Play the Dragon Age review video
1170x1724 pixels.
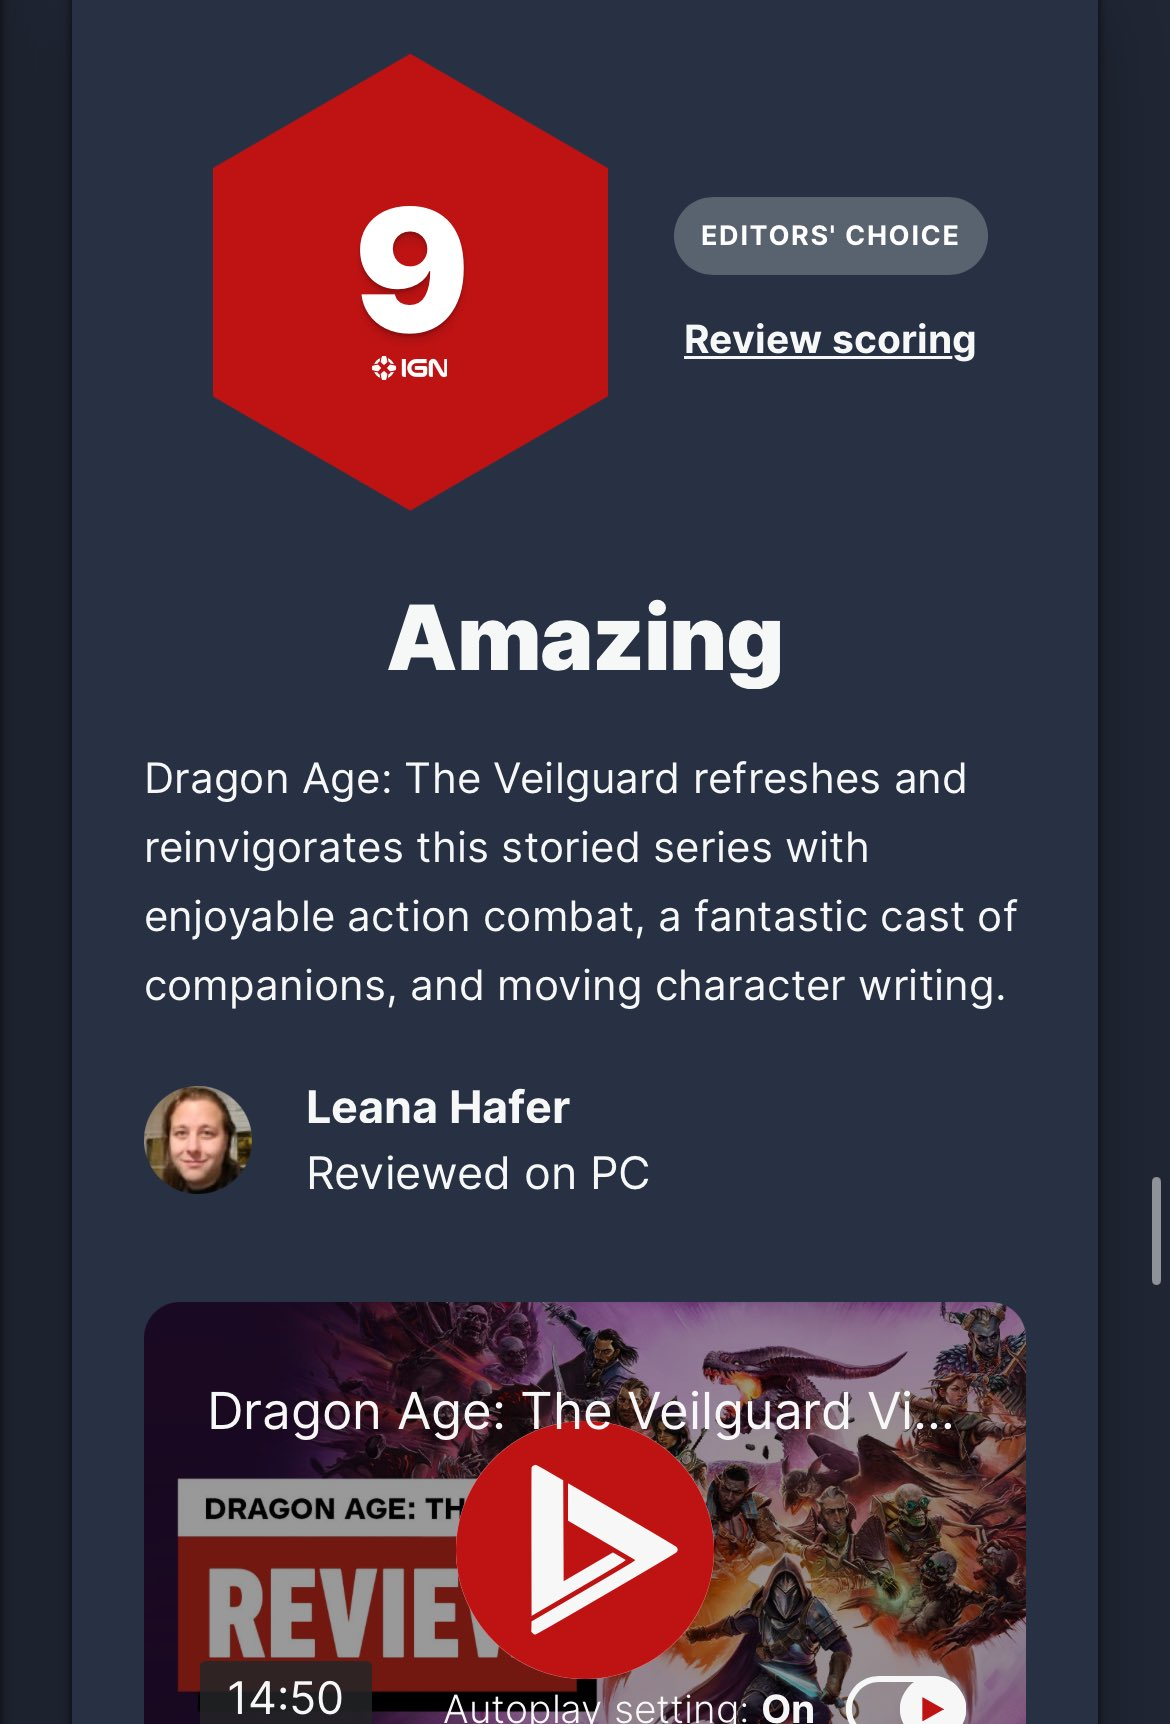tap(585, 1549)
